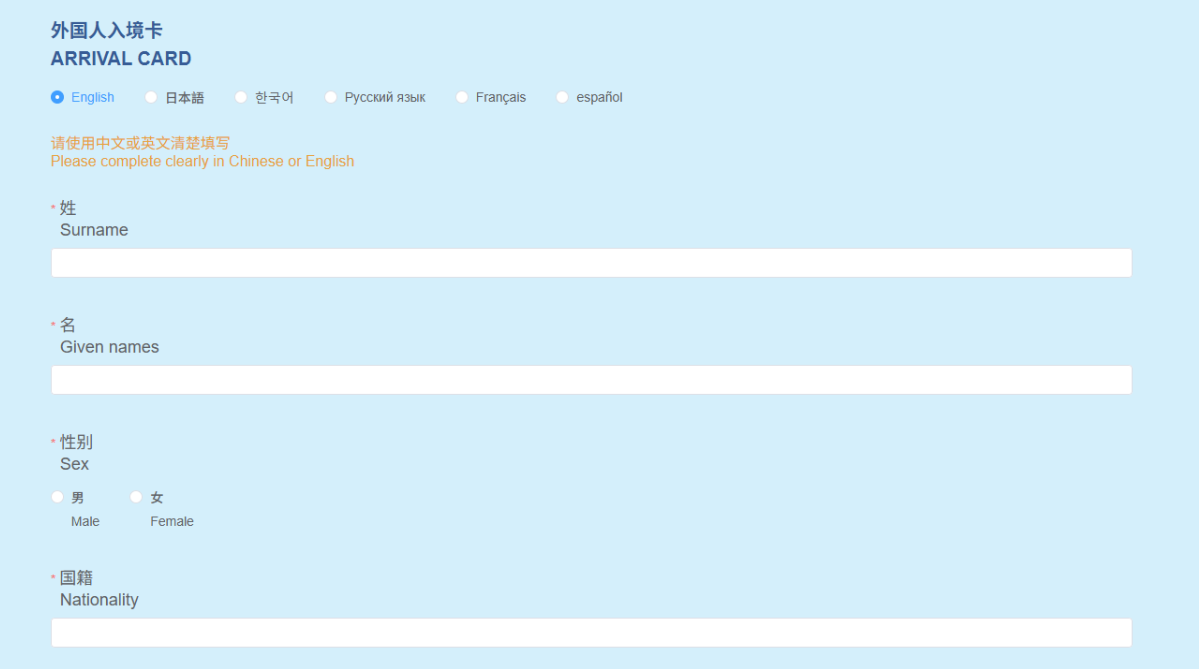Click into the Nationality input field
This screenshot has height=669, width=1199.
point(591,632)
